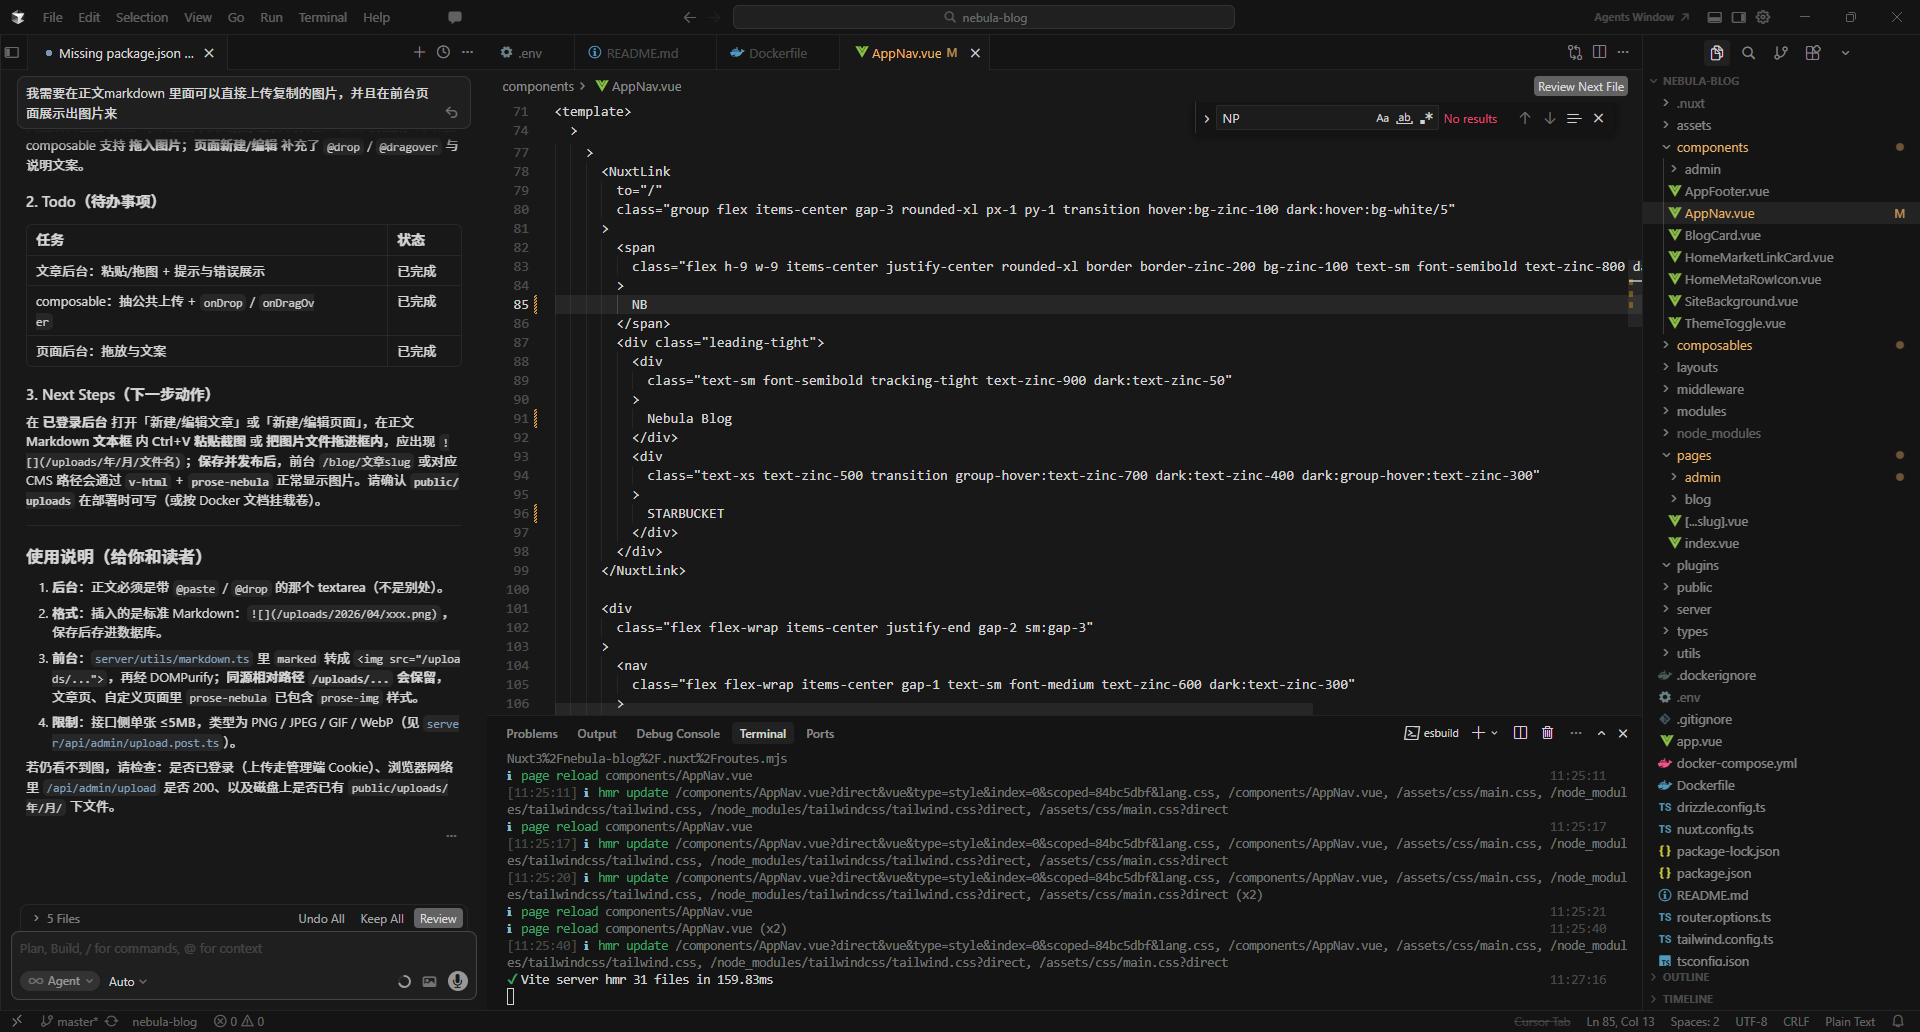This screenshot has width=1920, height=1032.
Task: Expand the 5 Files changes list
Action: (x=57, y=918)
